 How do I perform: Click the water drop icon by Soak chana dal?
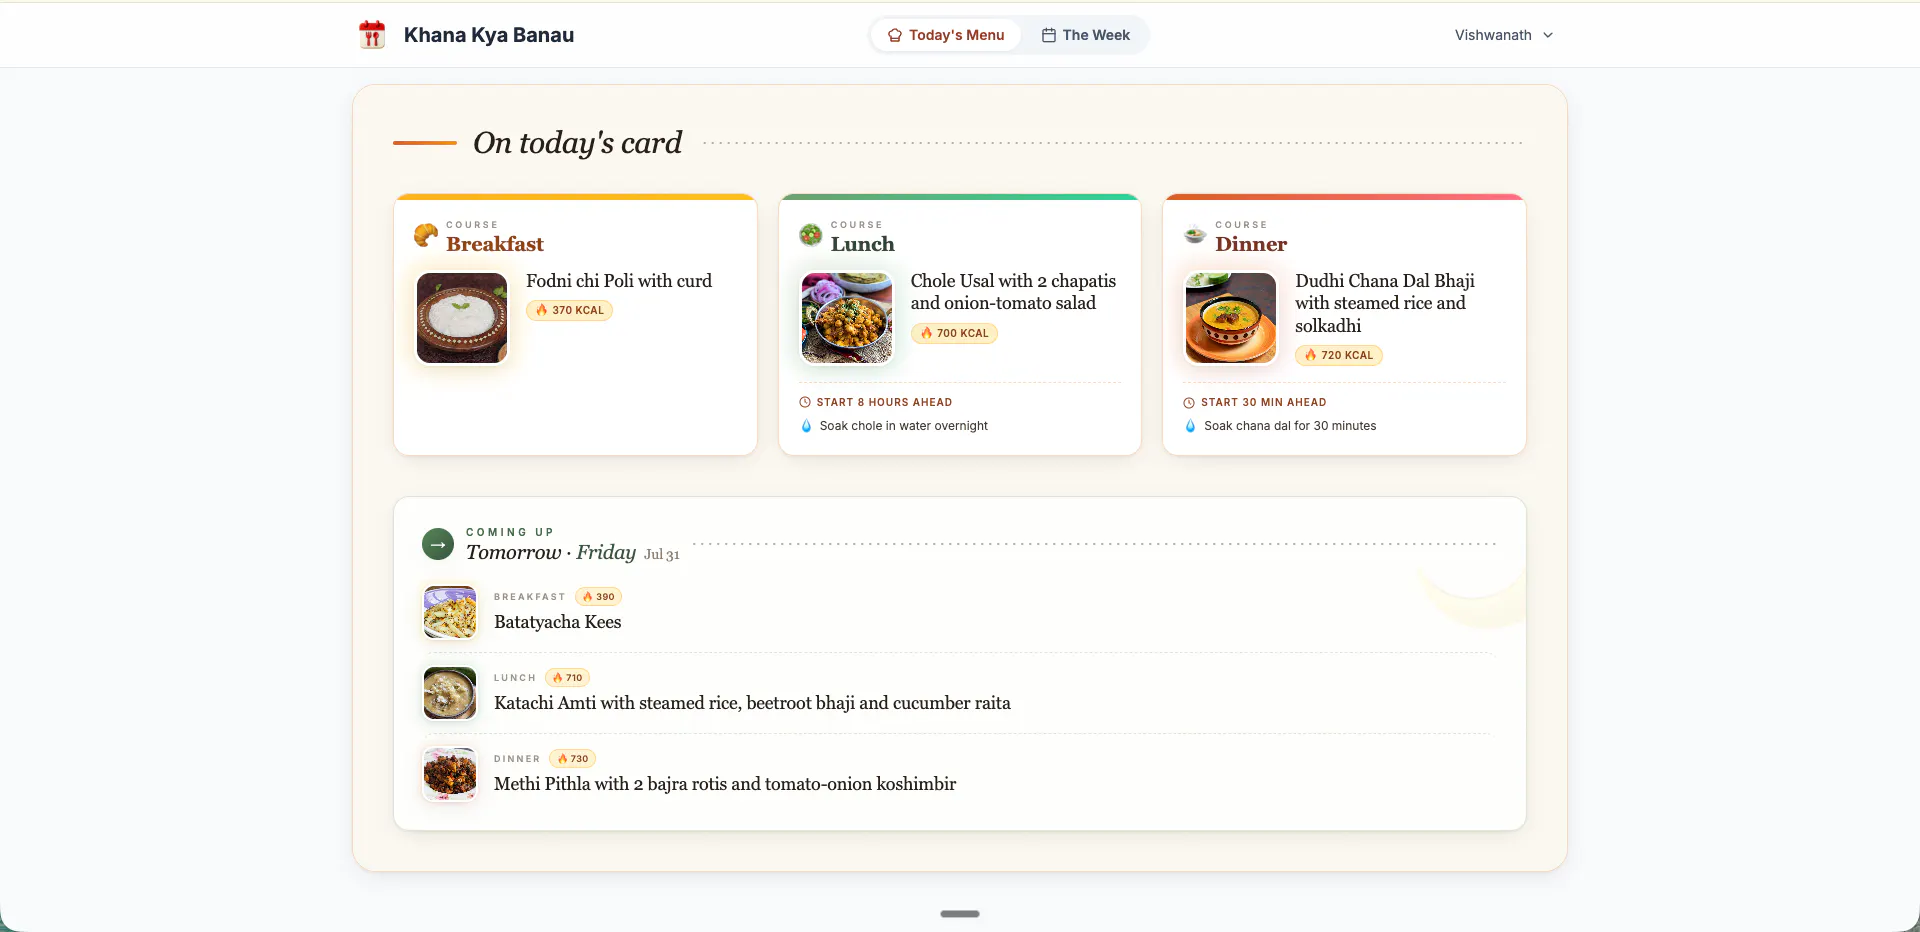click(x=1190, y=426)
